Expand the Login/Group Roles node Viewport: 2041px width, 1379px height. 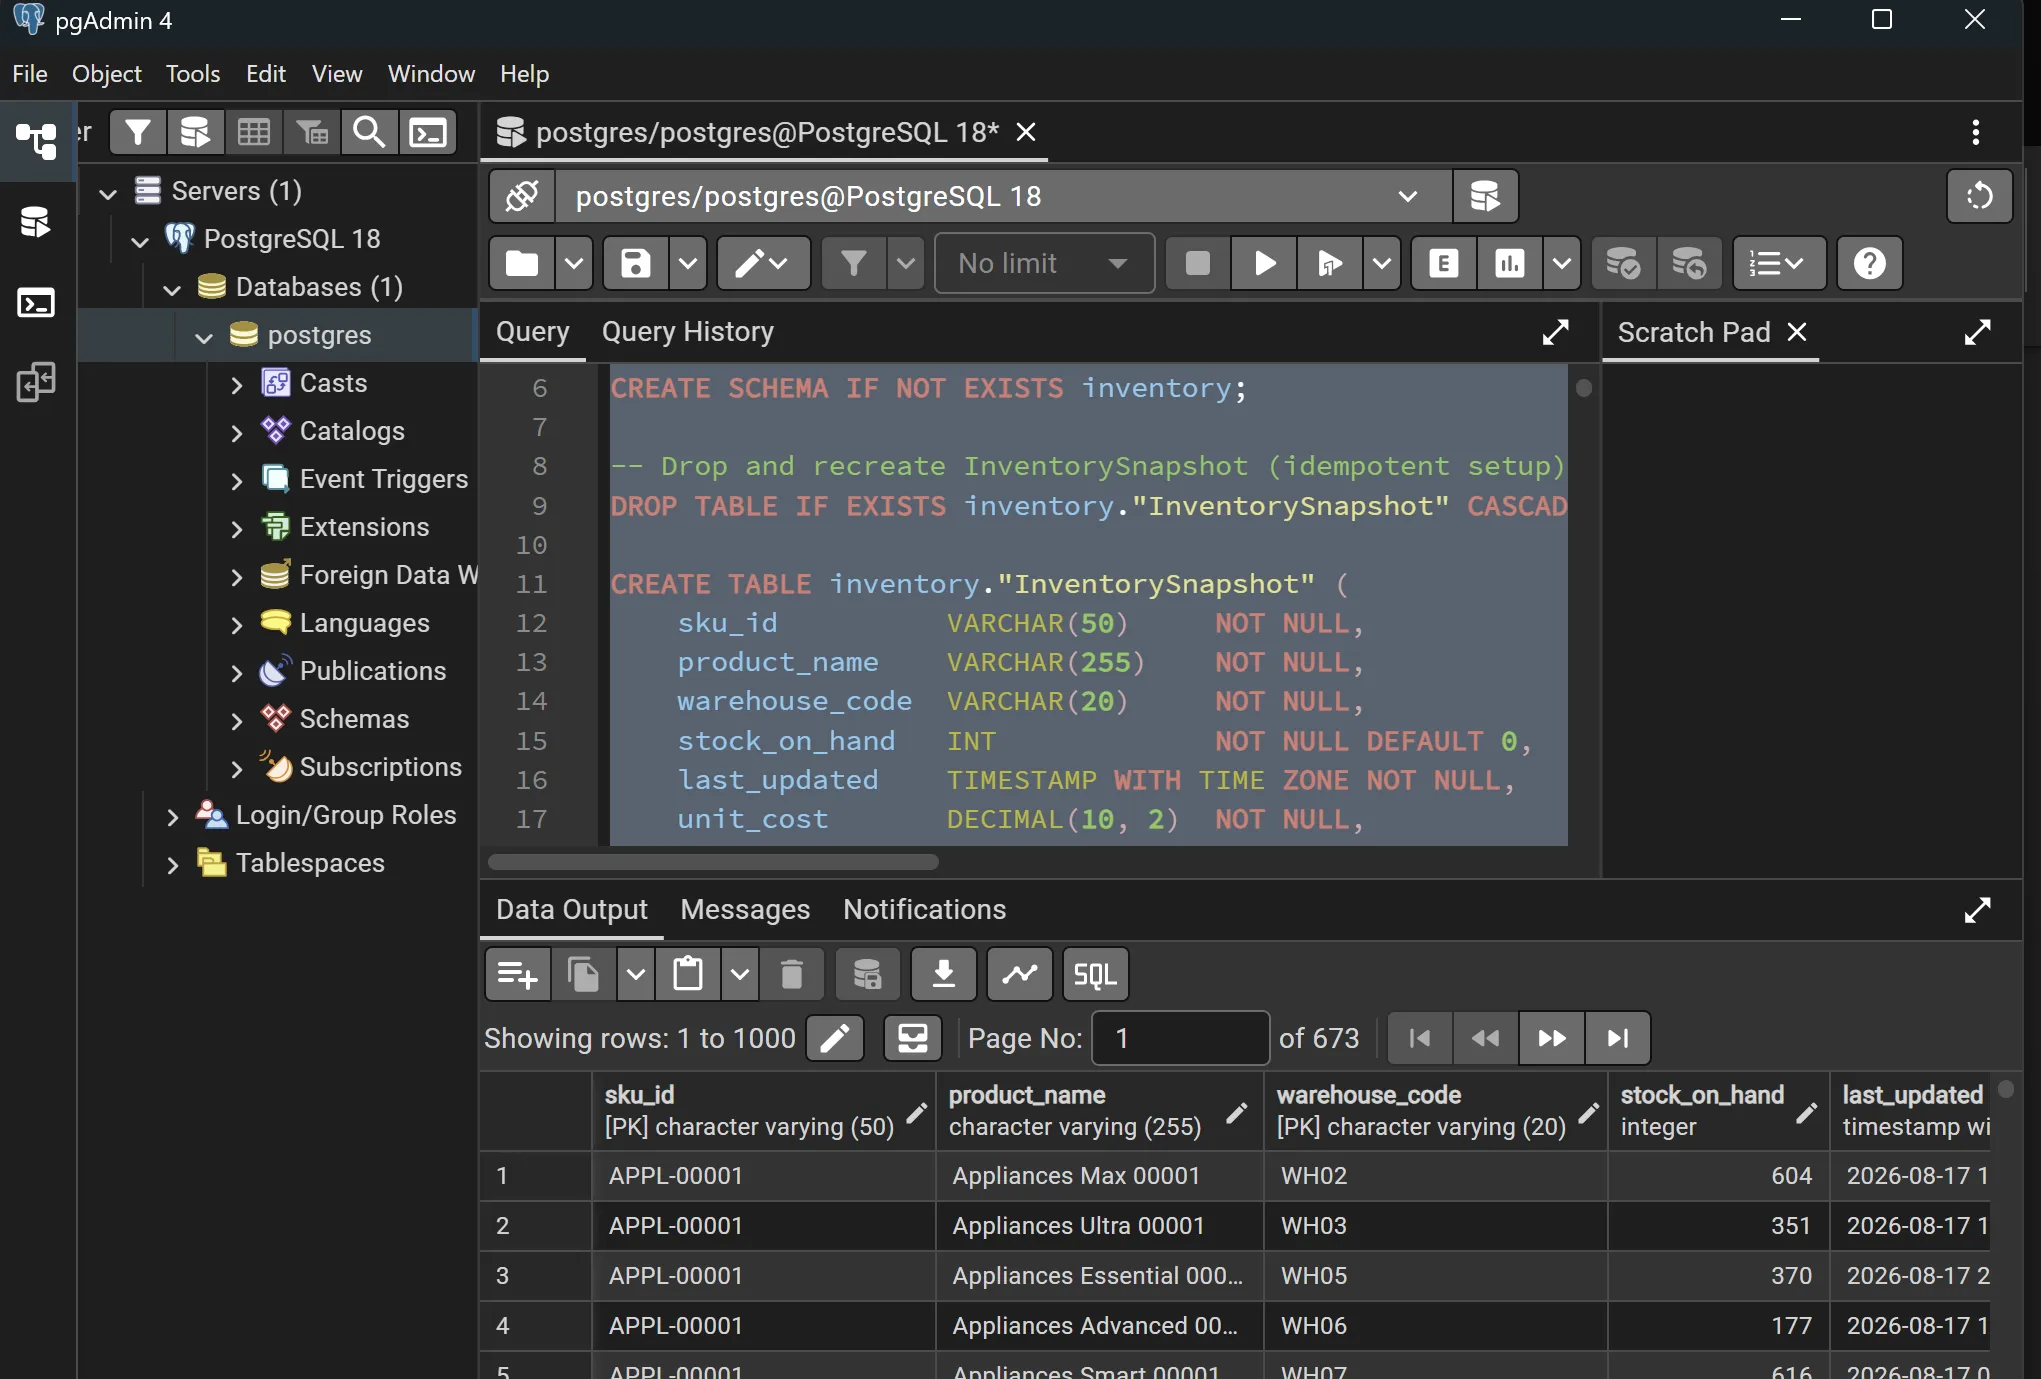pos(173,816)
